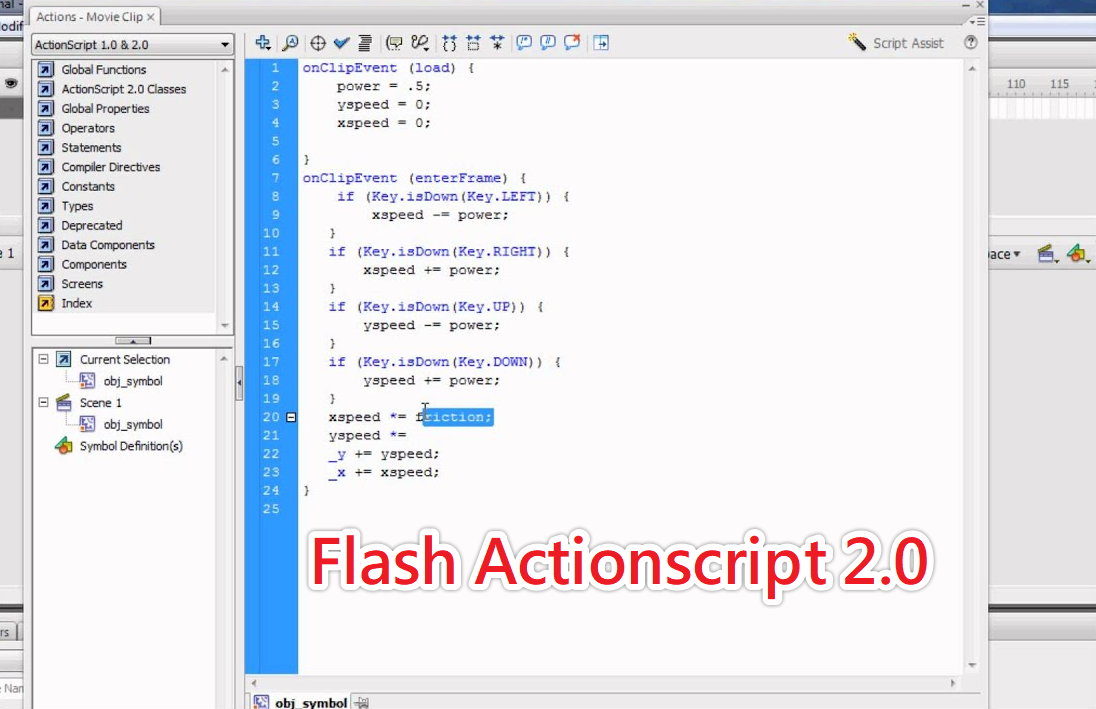Apply a line comment using the toolbar
This screenshot has height=709, width=1096.
point(547,43)
